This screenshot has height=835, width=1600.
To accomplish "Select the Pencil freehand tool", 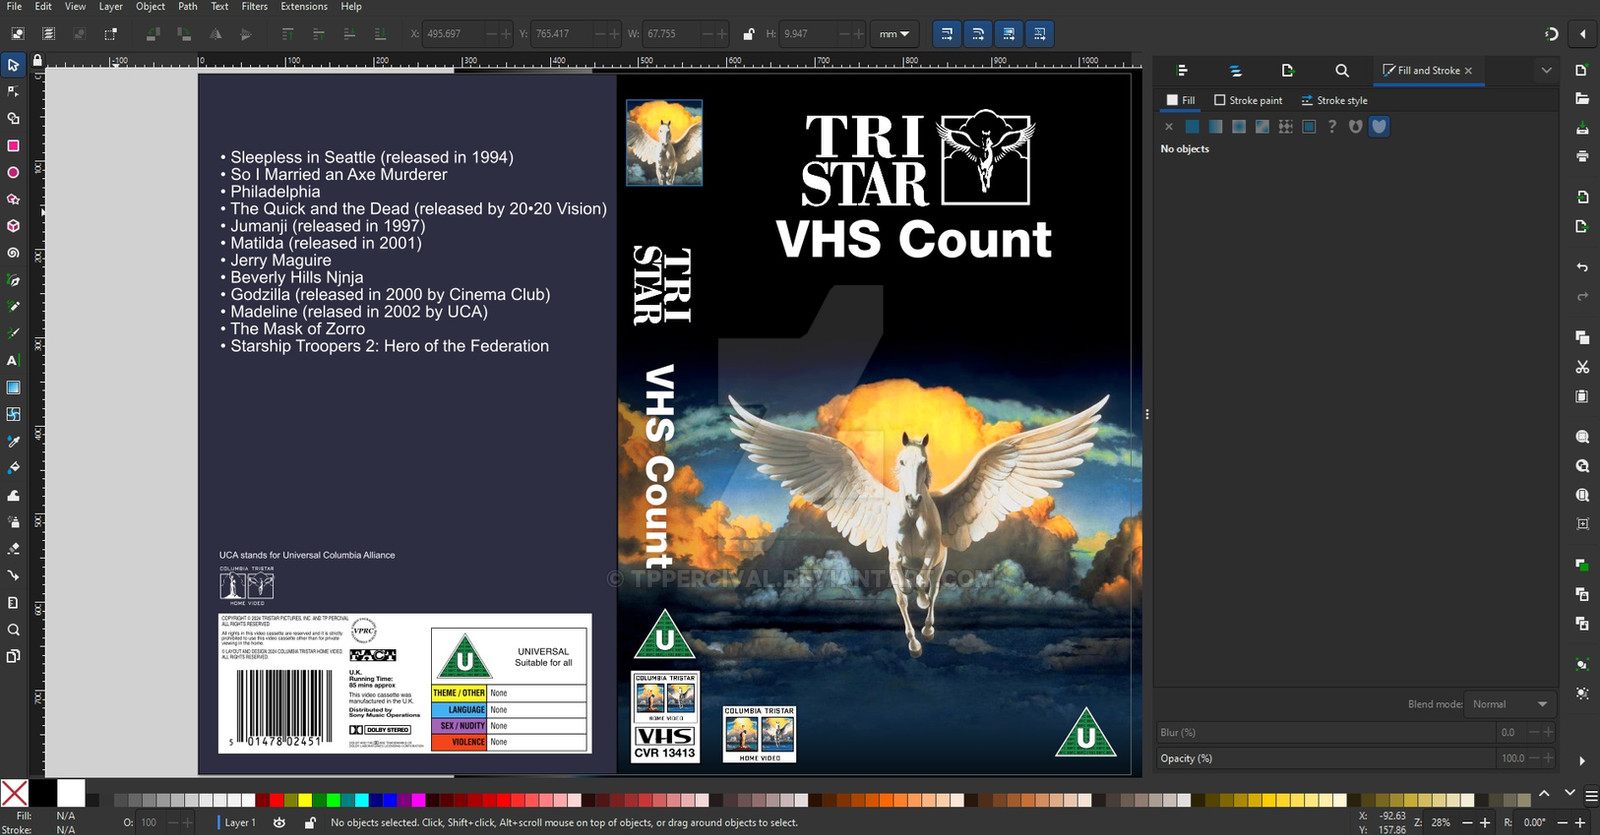I will [x=13, y=307].
